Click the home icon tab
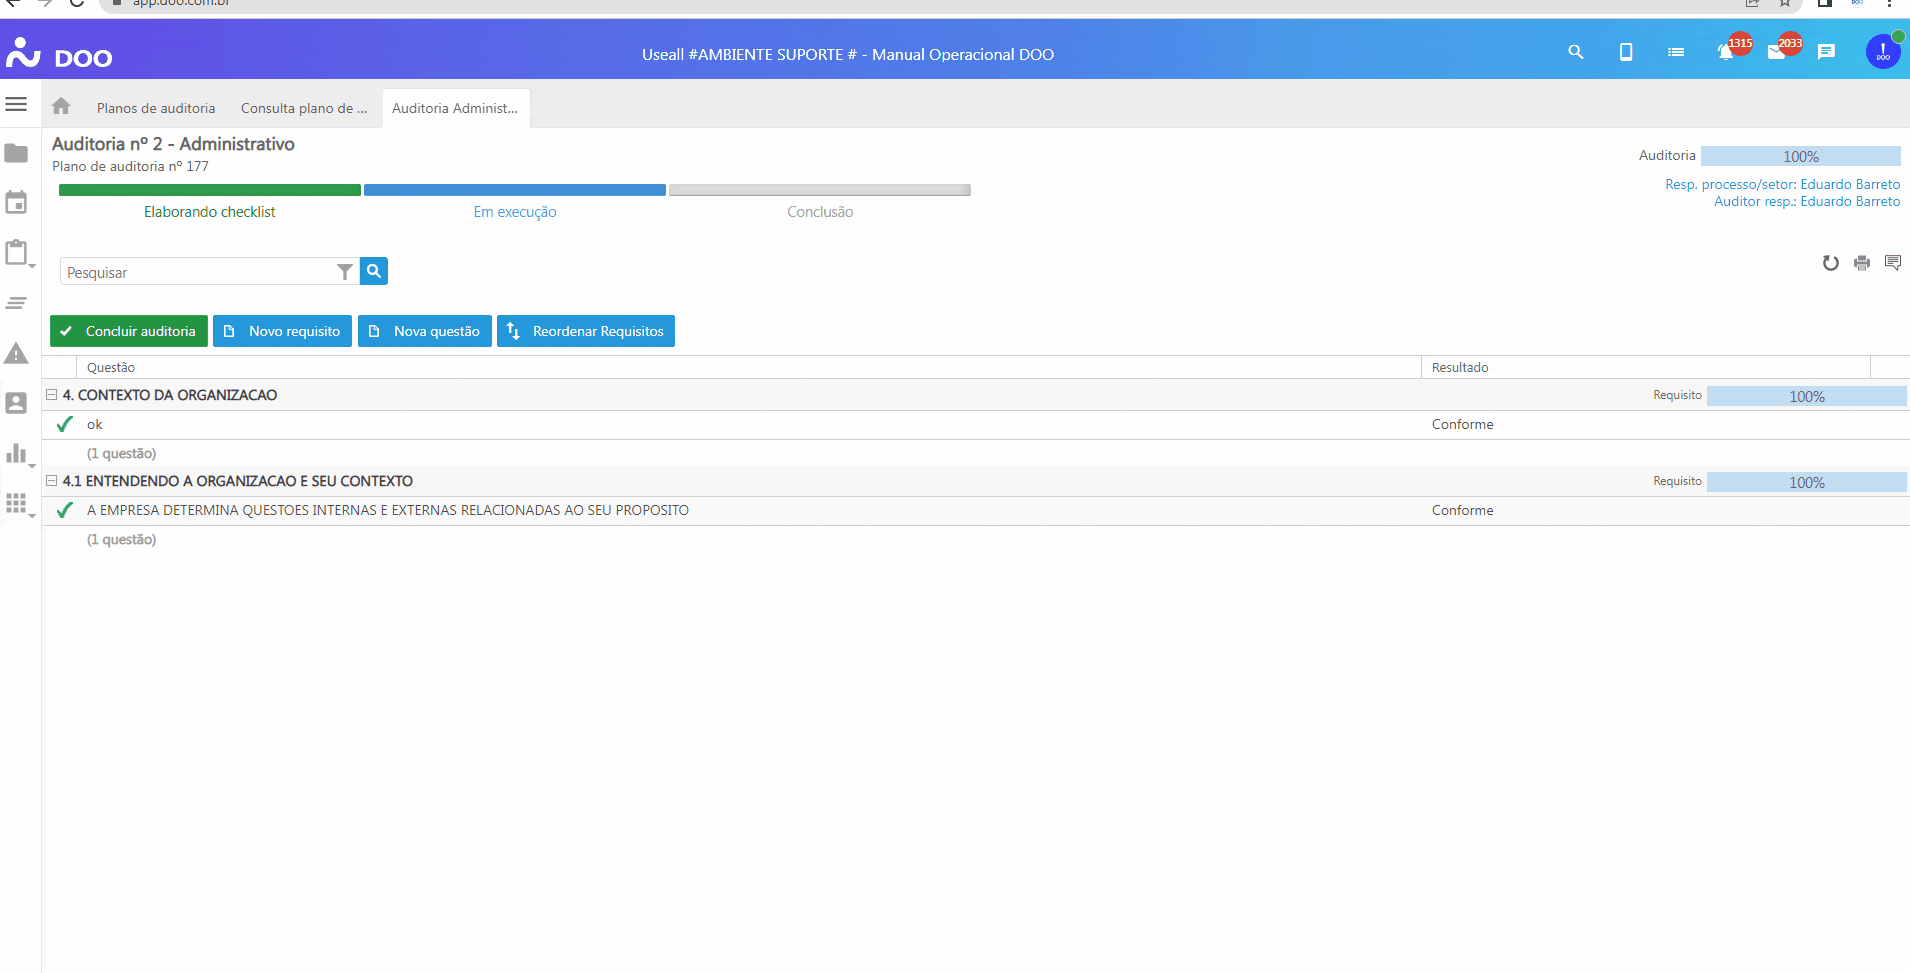 (61, 106)
